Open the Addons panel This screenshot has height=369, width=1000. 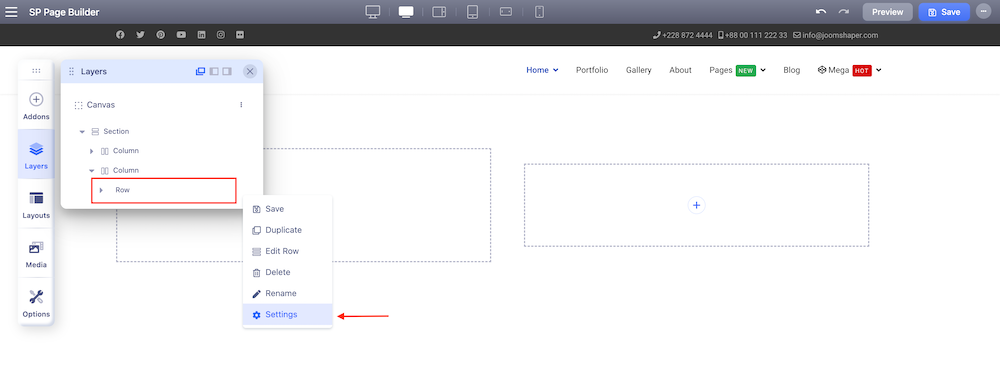[x=36, y=106]
